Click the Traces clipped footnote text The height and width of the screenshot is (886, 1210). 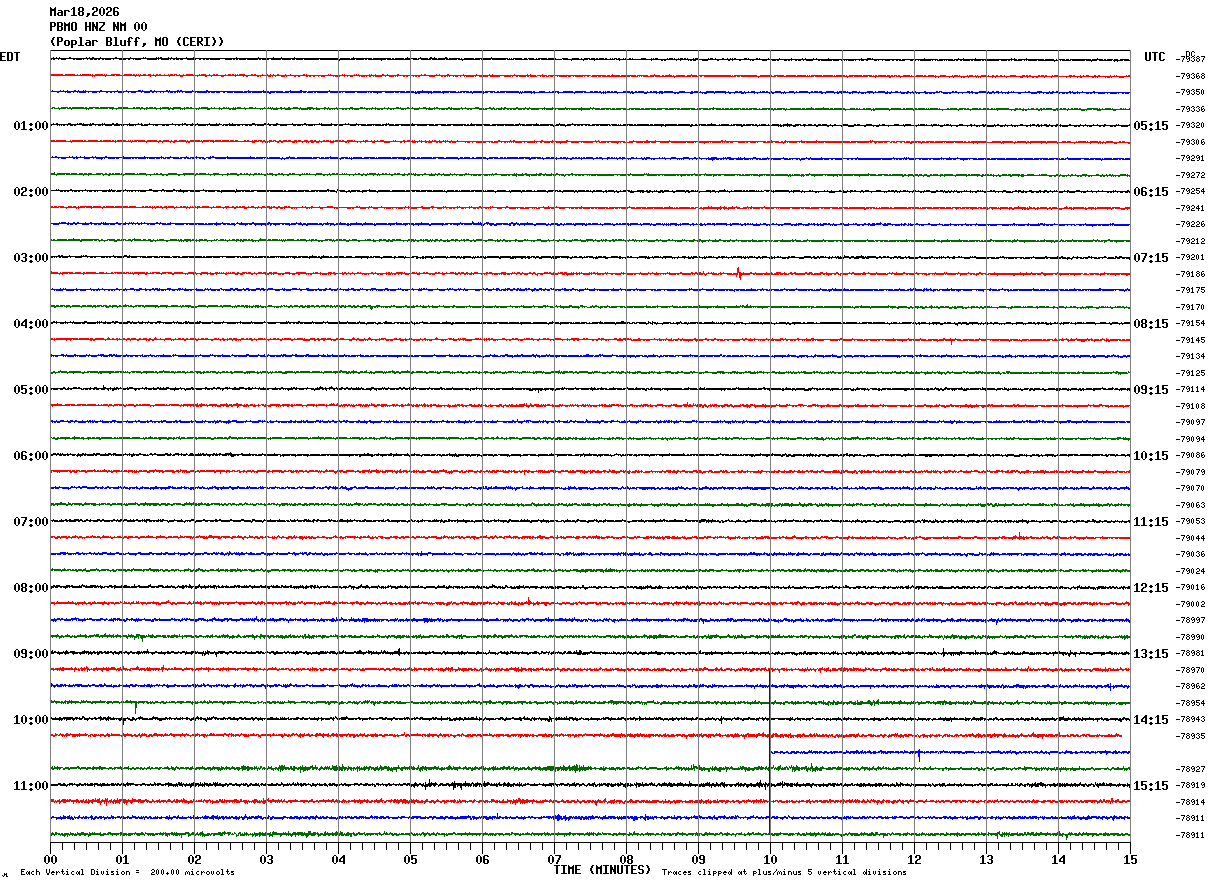[784, 873]
